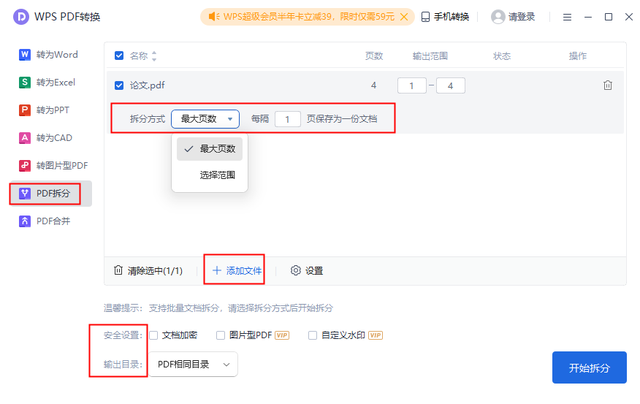Click 添加文件 to add files
This screenshot has width=640, height=404.
click(237, 271)
